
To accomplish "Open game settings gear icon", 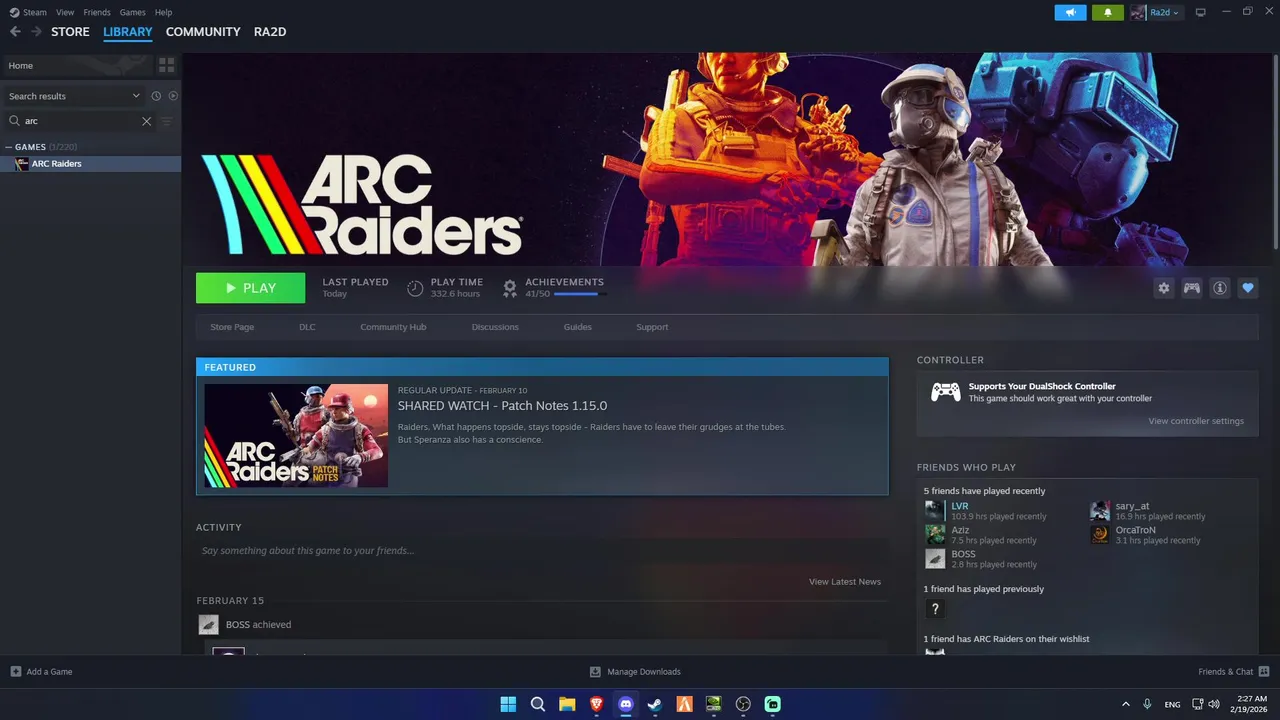I will click(x=1164, y=288).
